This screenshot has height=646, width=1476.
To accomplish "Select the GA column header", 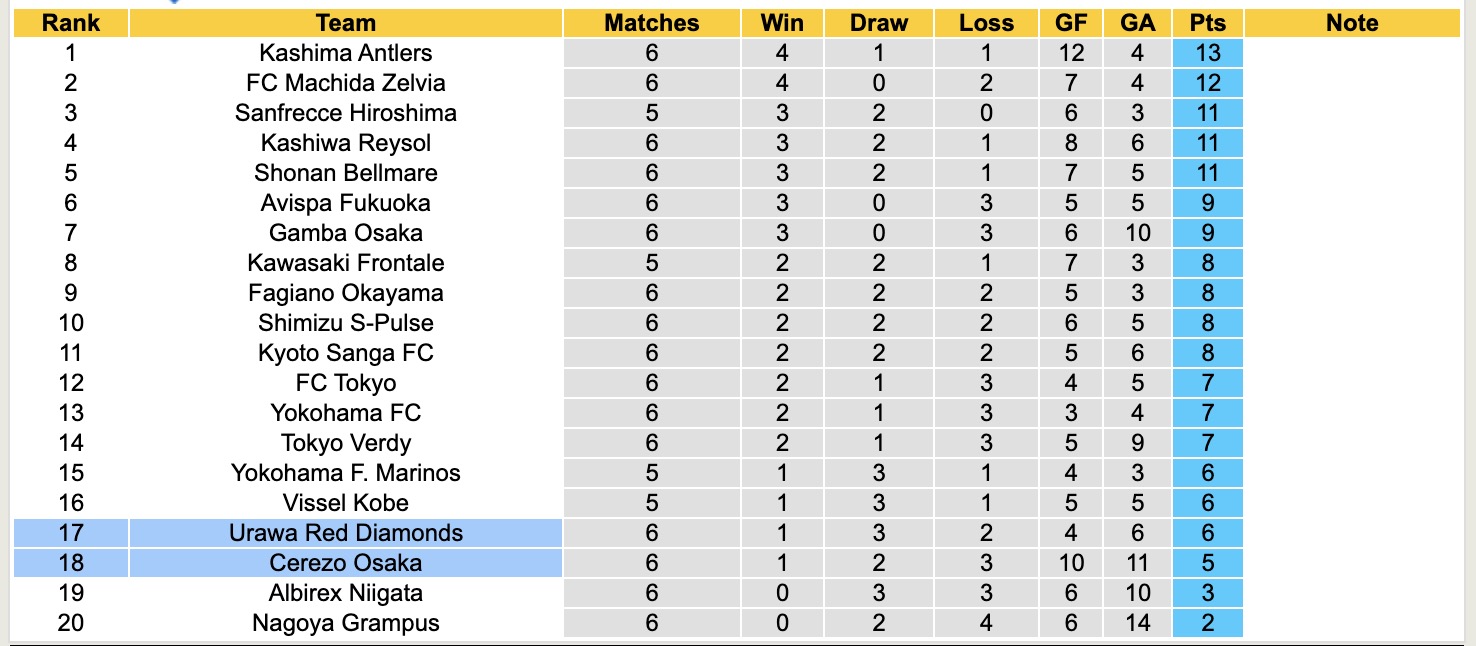I will pos(1138,23).
